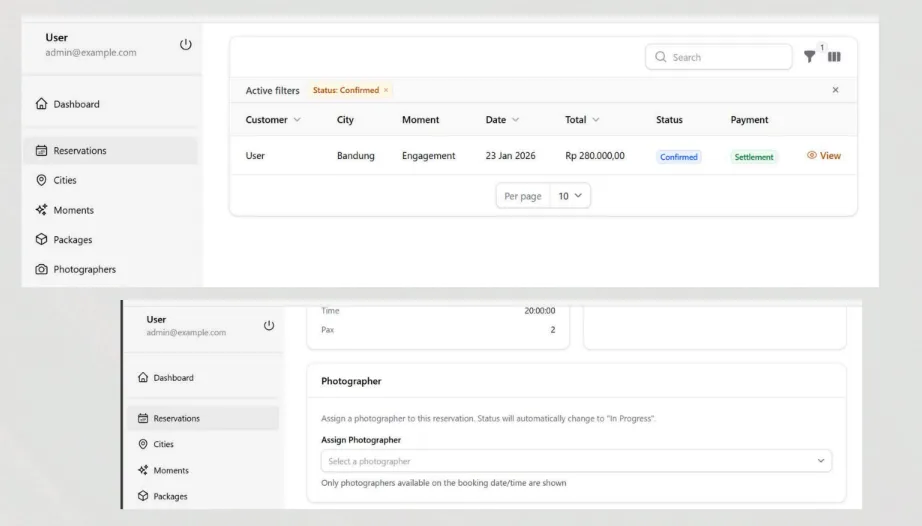922x526 pixels.
Task: Click the City column header
Action: pos(345,119)
